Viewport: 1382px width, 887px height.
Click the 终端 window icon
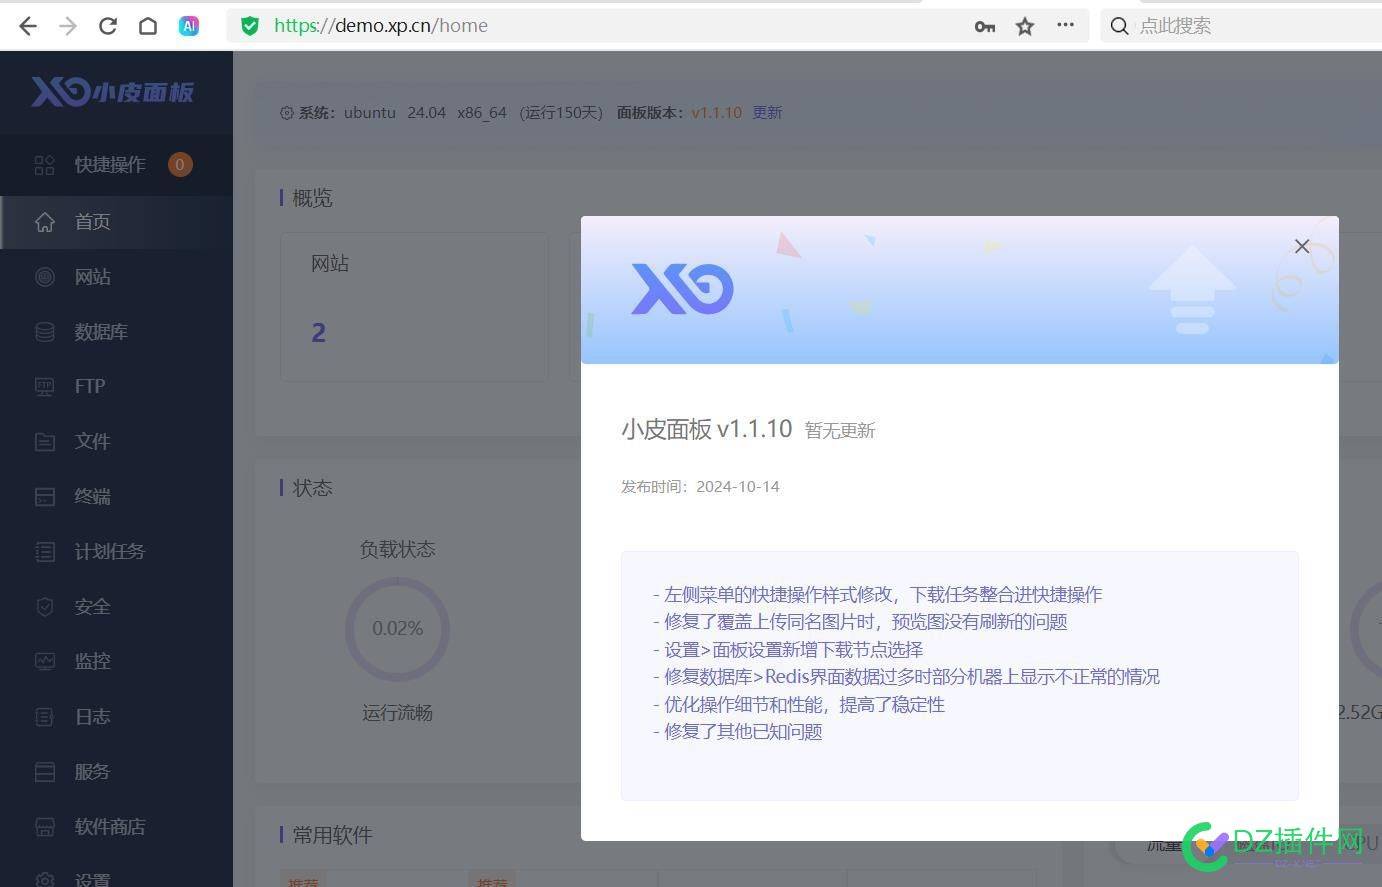pos(45,496)
